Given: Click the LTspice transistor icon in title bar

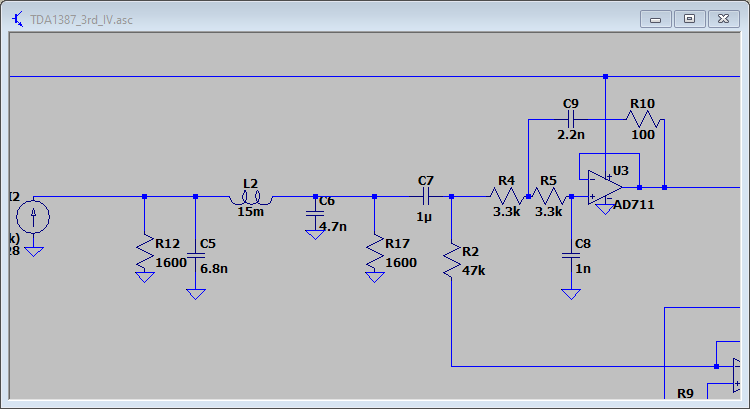Looking at the screenshot, I should tap(17, 20).
